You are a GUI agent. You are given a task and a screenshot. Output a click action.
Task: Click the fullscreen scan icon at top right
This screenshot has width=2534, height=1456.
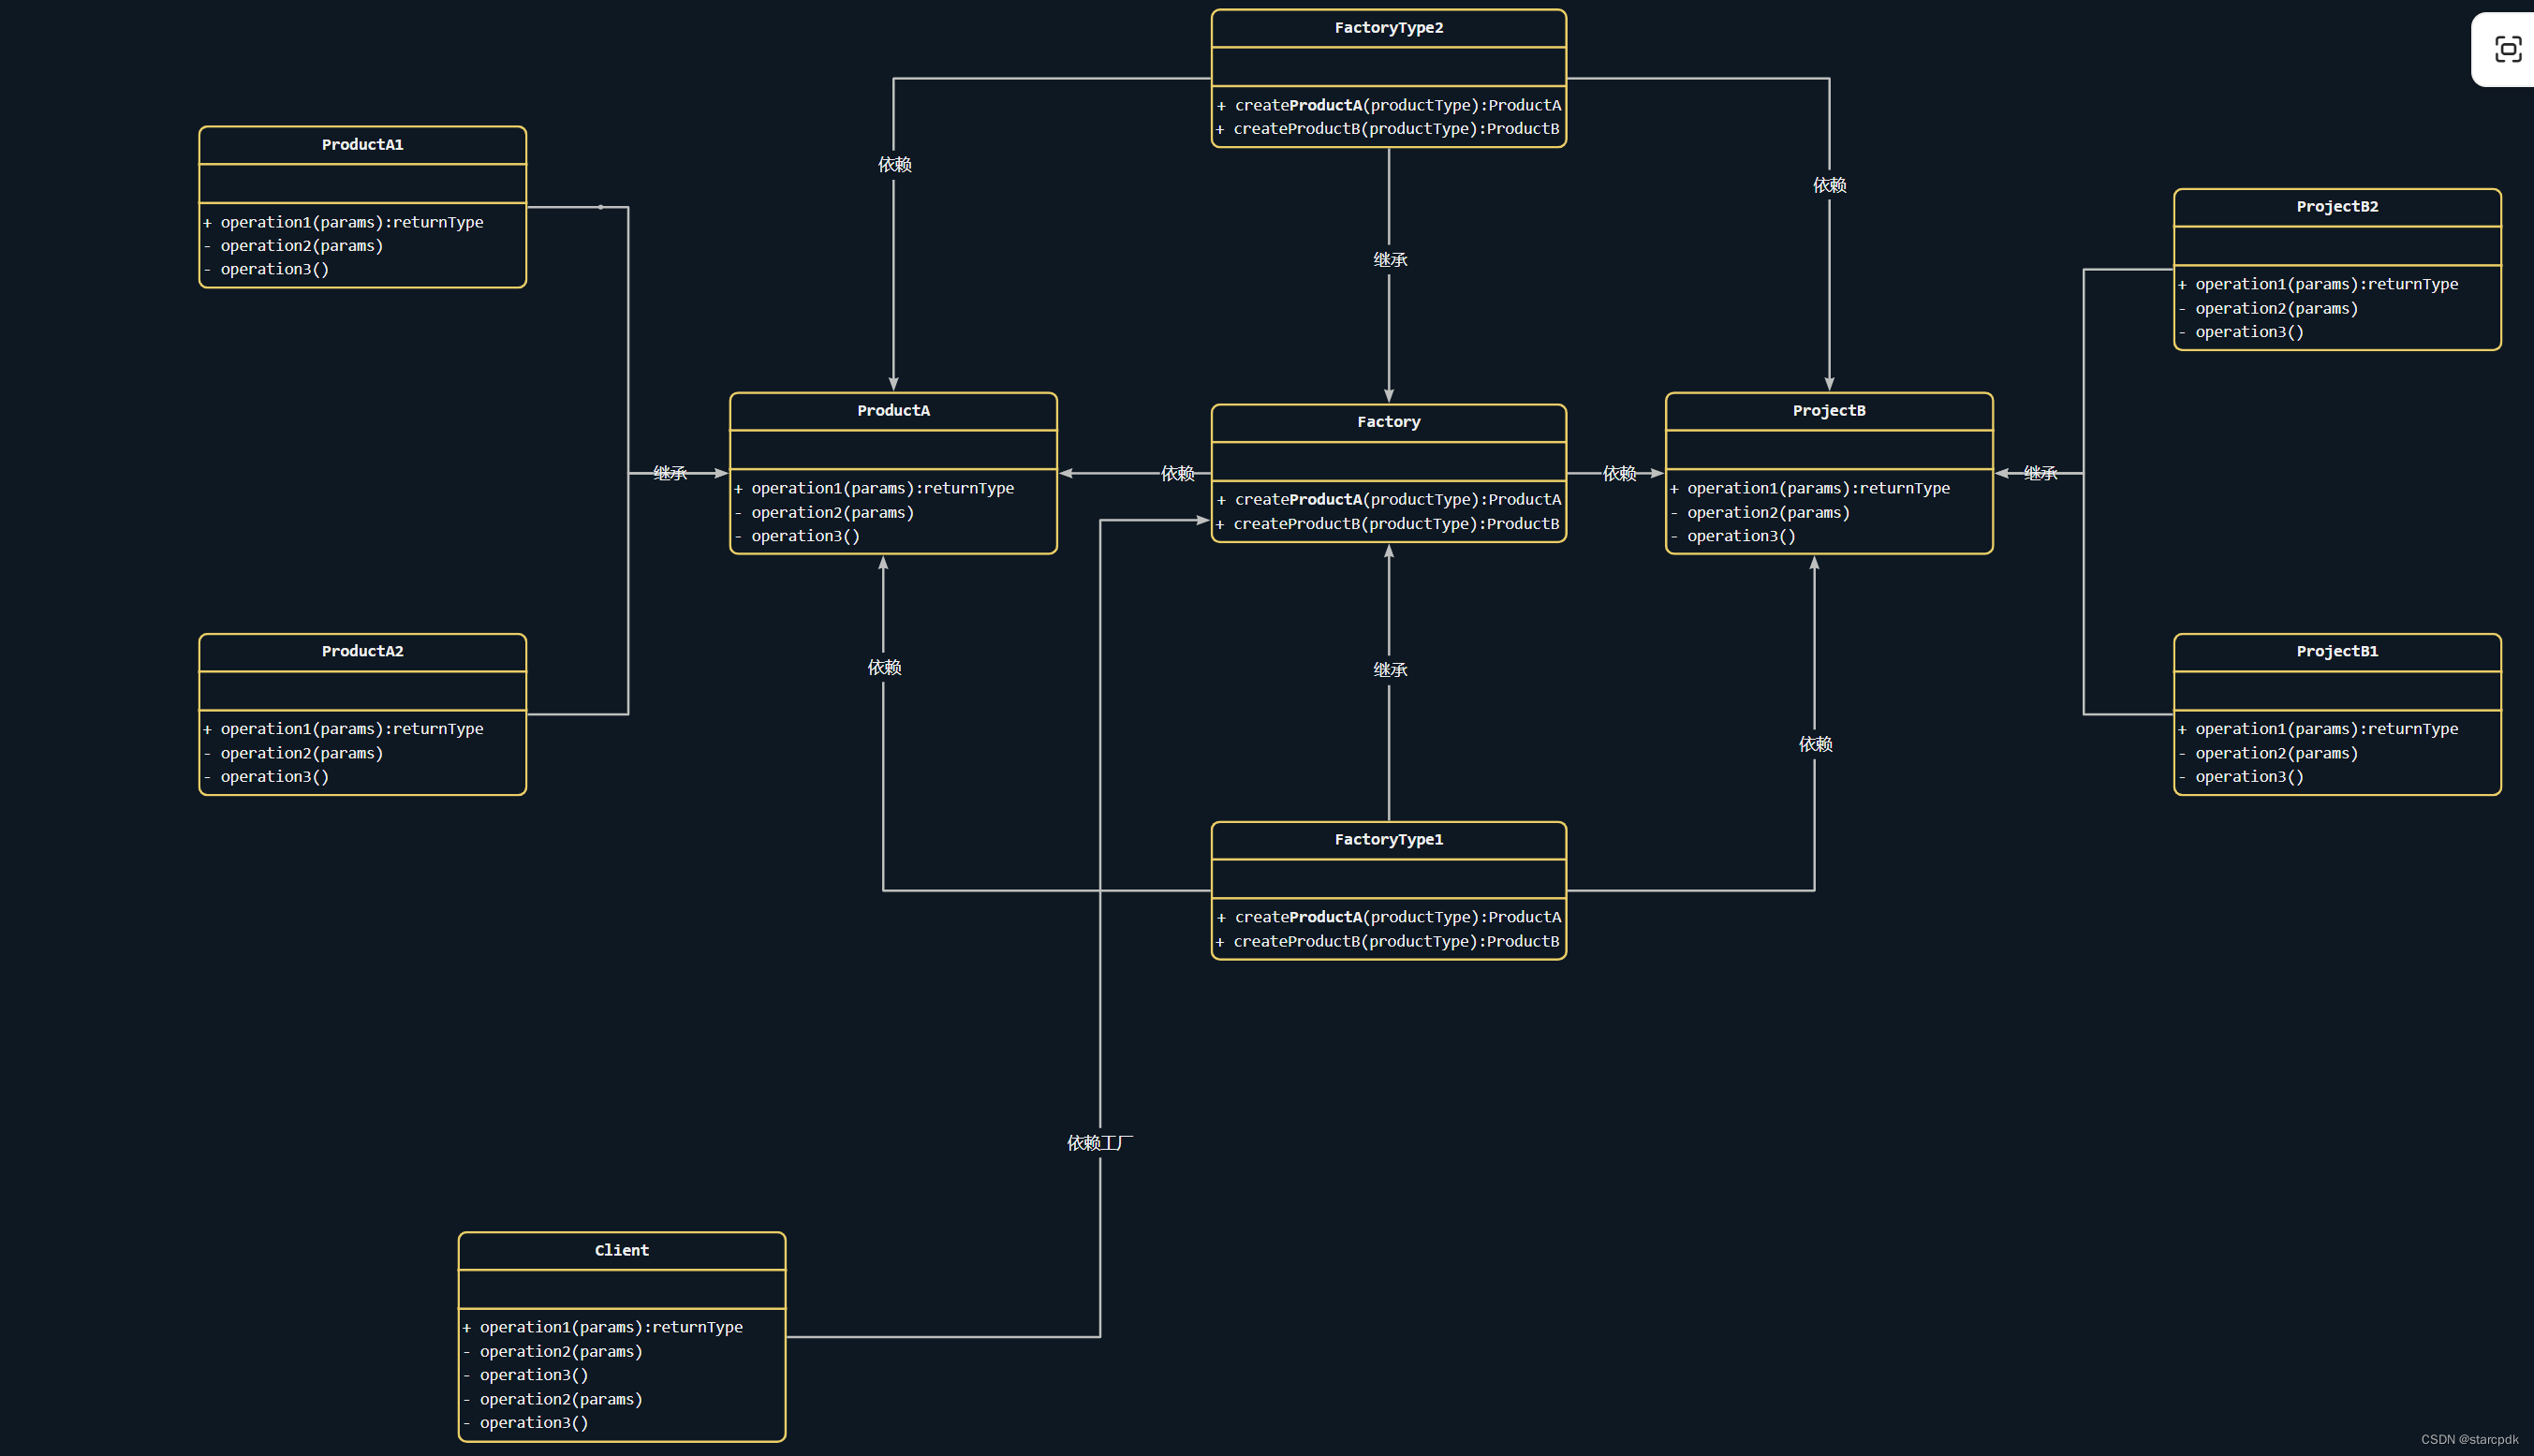point(2507,49)
